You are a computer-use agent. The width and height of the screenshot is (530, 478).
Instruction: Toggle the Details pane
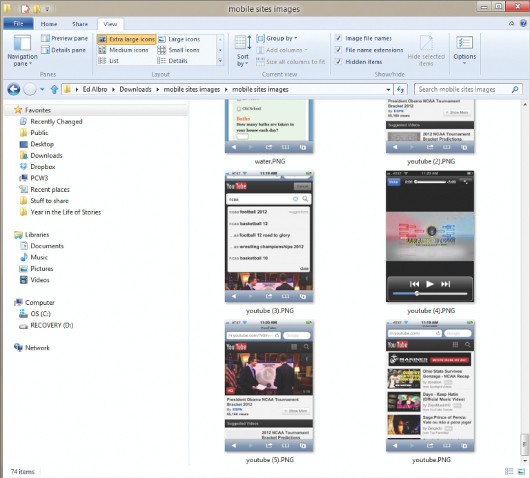point(64,50)
